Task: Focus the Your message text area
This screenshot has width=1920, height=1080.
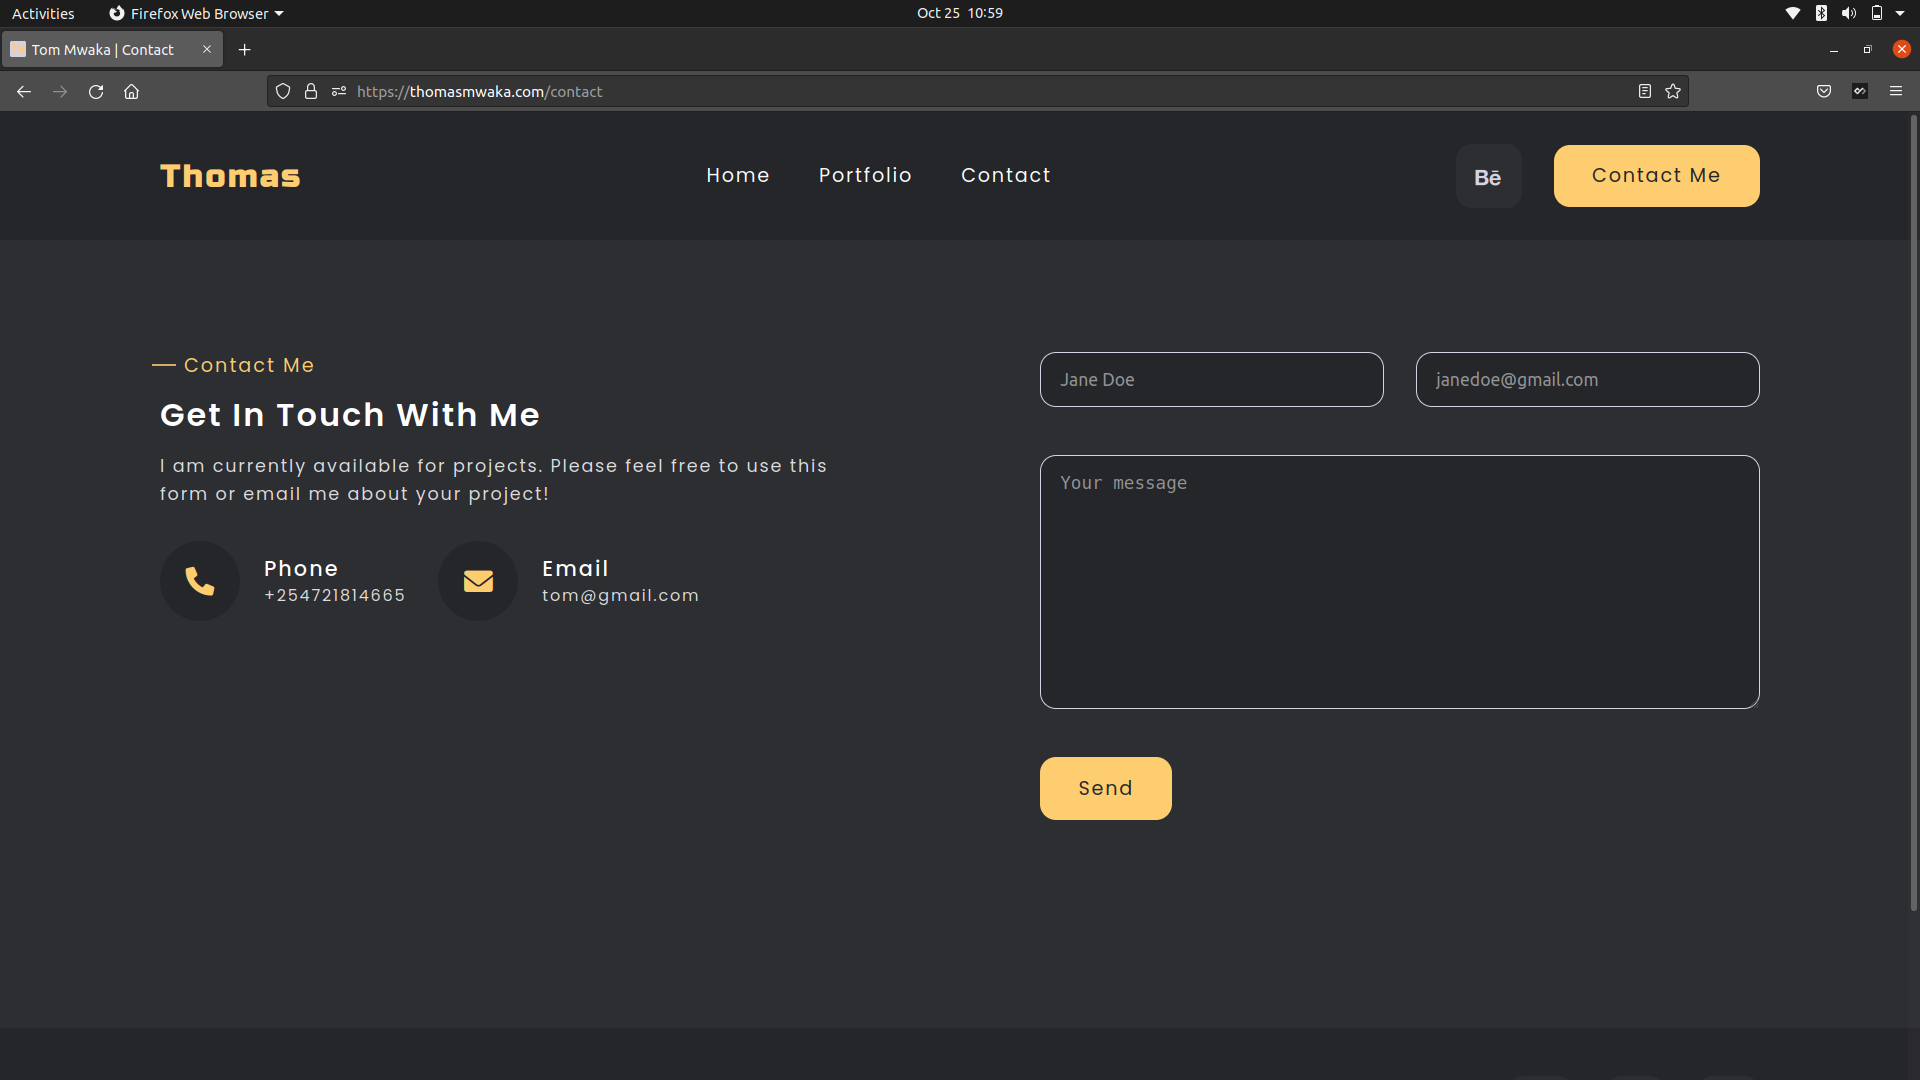Action: pos(1399,582)
